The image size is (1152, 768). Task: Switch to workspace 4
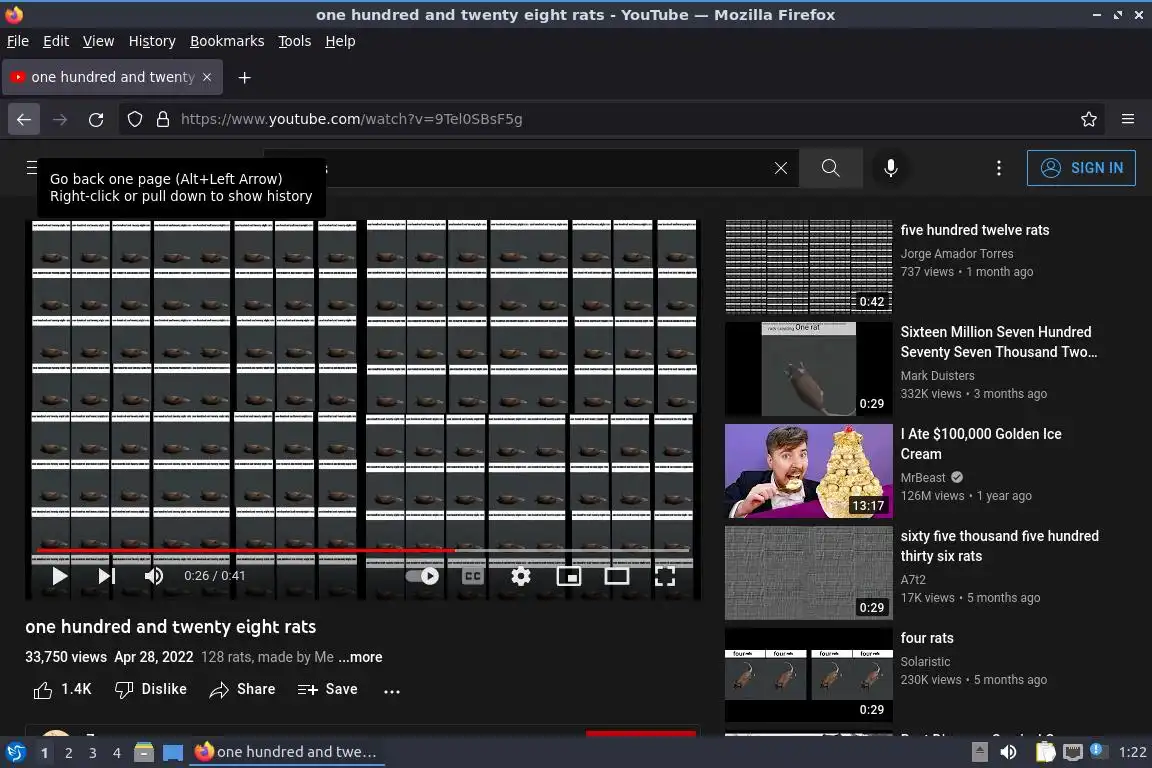tap(117, 753)
